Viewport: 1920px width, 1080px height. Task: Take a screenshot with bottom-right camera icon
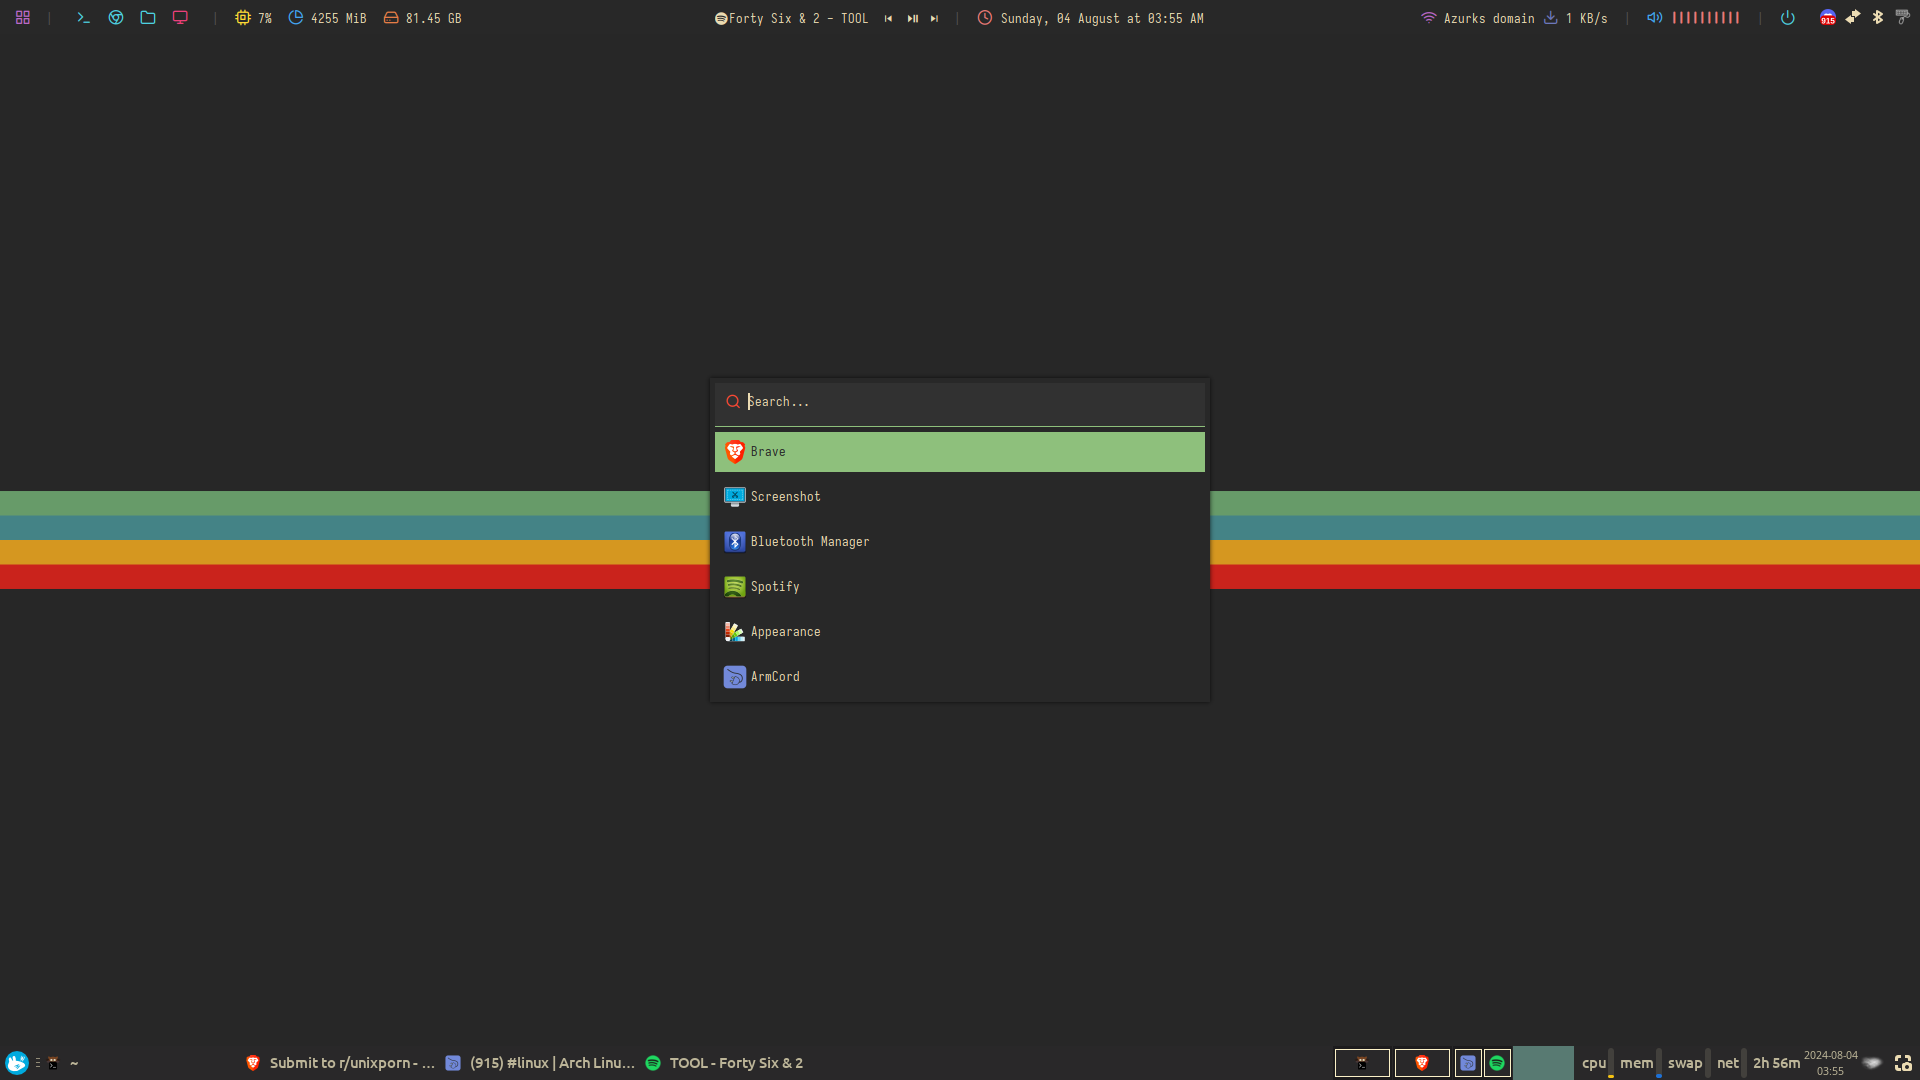[1903, 1063]
